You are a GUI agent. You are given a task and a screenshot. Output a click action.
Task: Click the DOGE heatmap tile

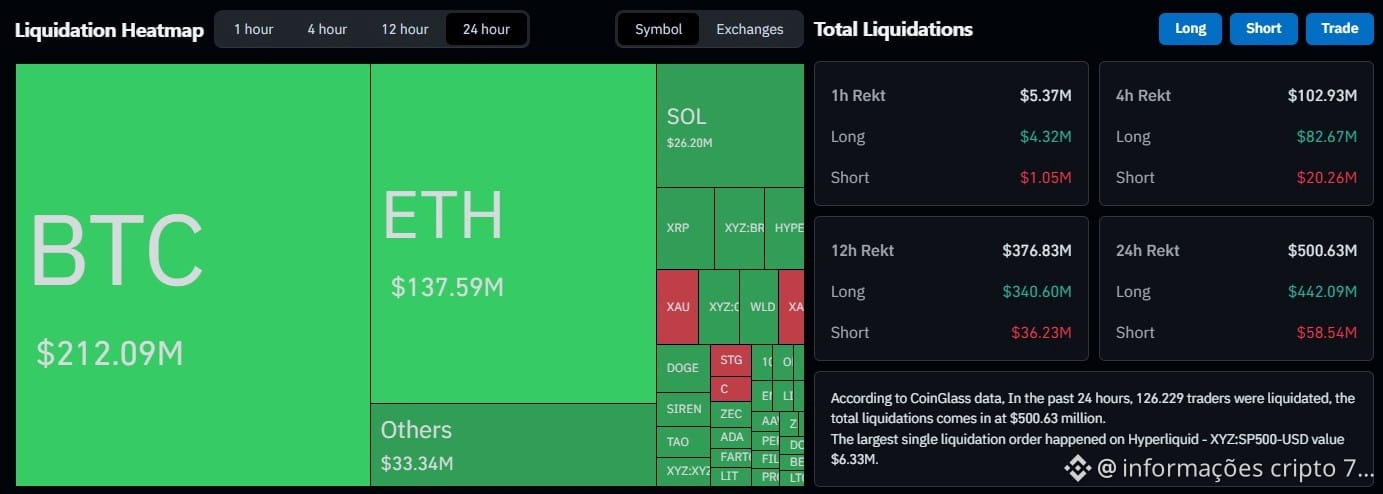pos(682,368)
